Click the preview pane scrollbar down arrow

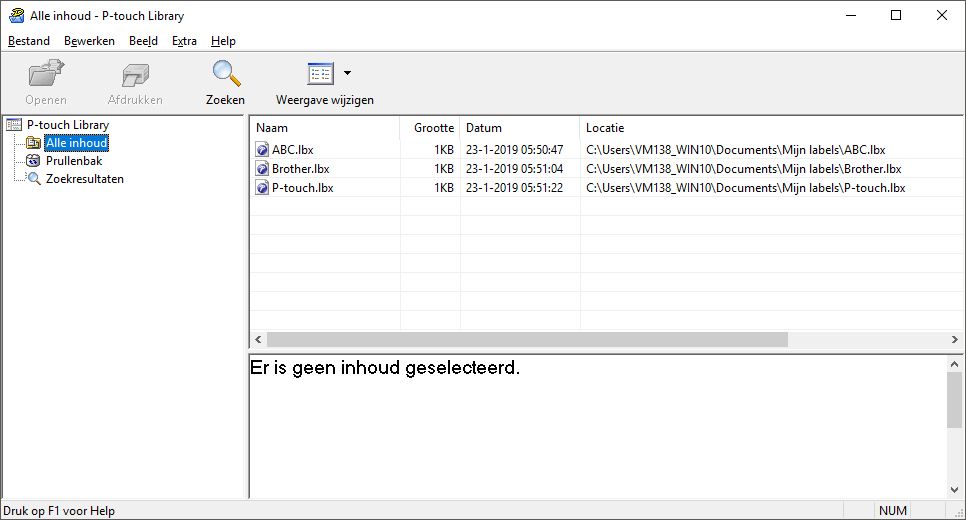(x=954, y=490)
